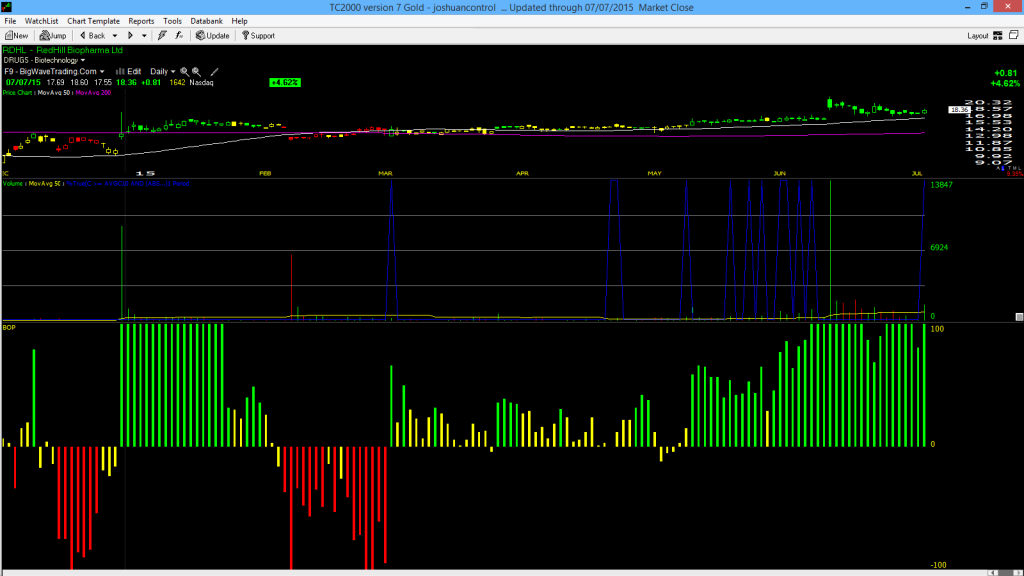Click the first magnifier zoom icon
Viewport: 1024px width, 576px height.
point(185,72)
